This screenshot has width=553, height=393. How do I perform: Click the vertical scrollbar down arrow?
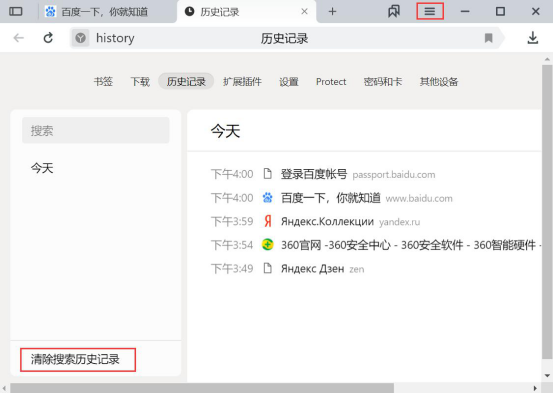pyautogui.click(x=547, y=375)
